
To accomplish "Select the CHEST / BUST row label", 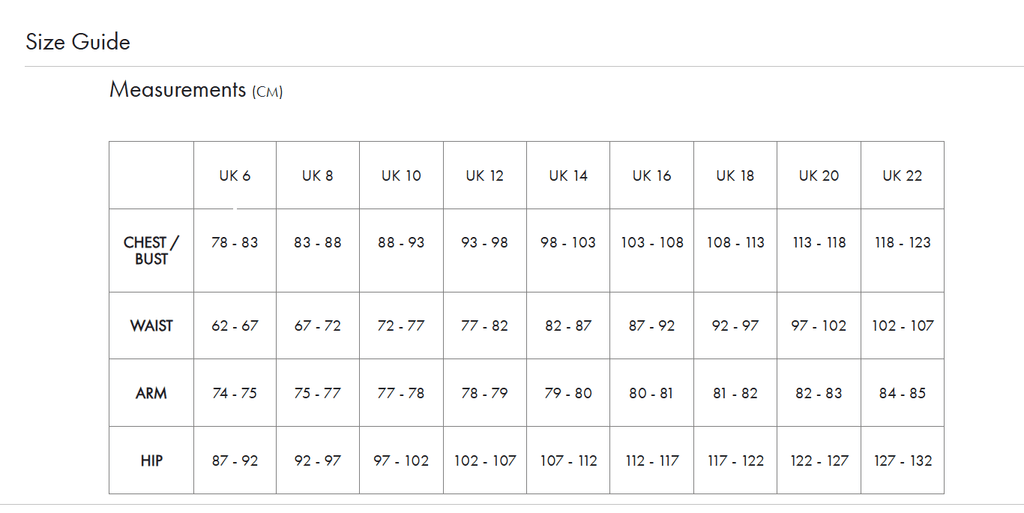I will coord(152,251).
